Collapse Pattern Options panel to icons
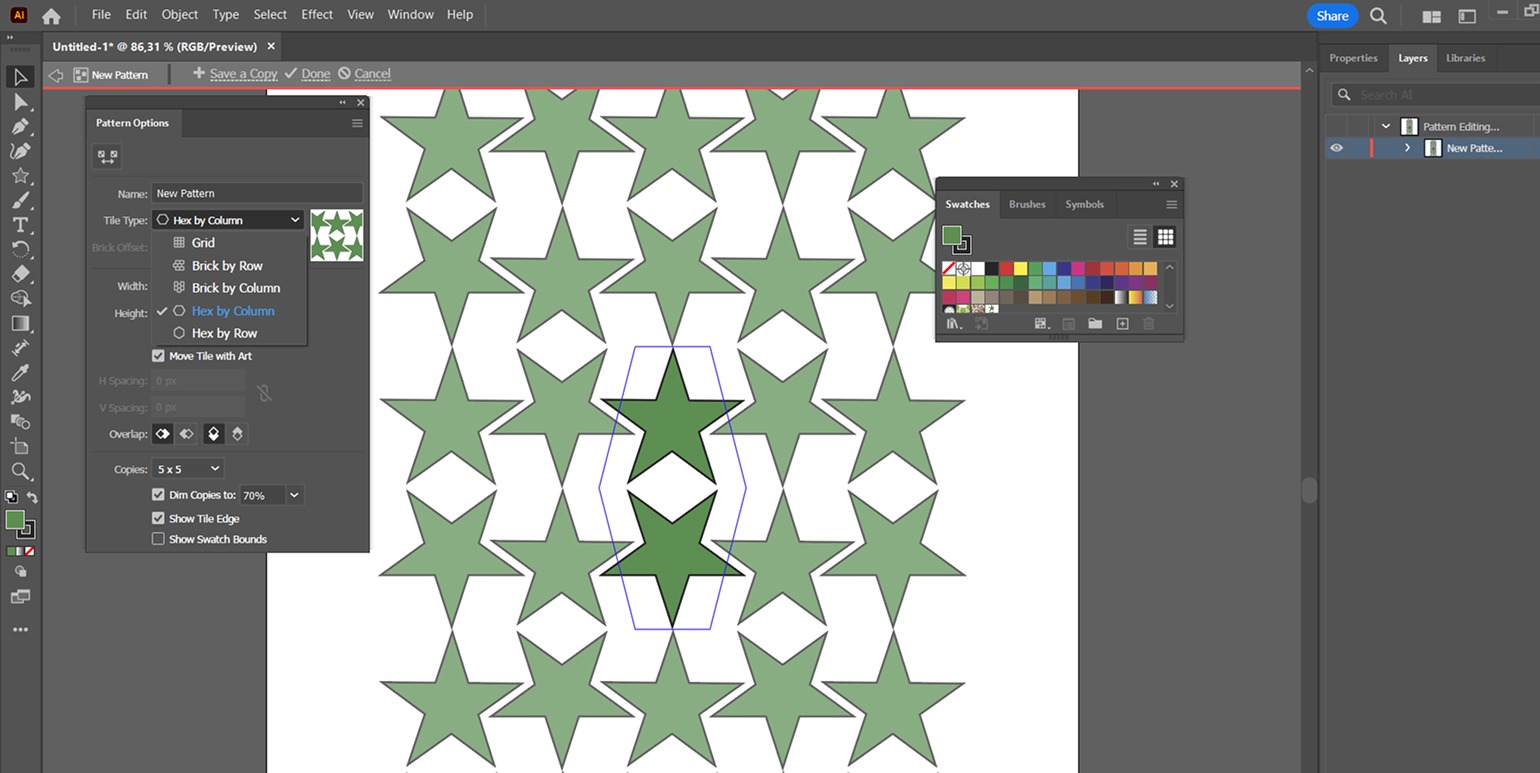 [x=343, y=102]
